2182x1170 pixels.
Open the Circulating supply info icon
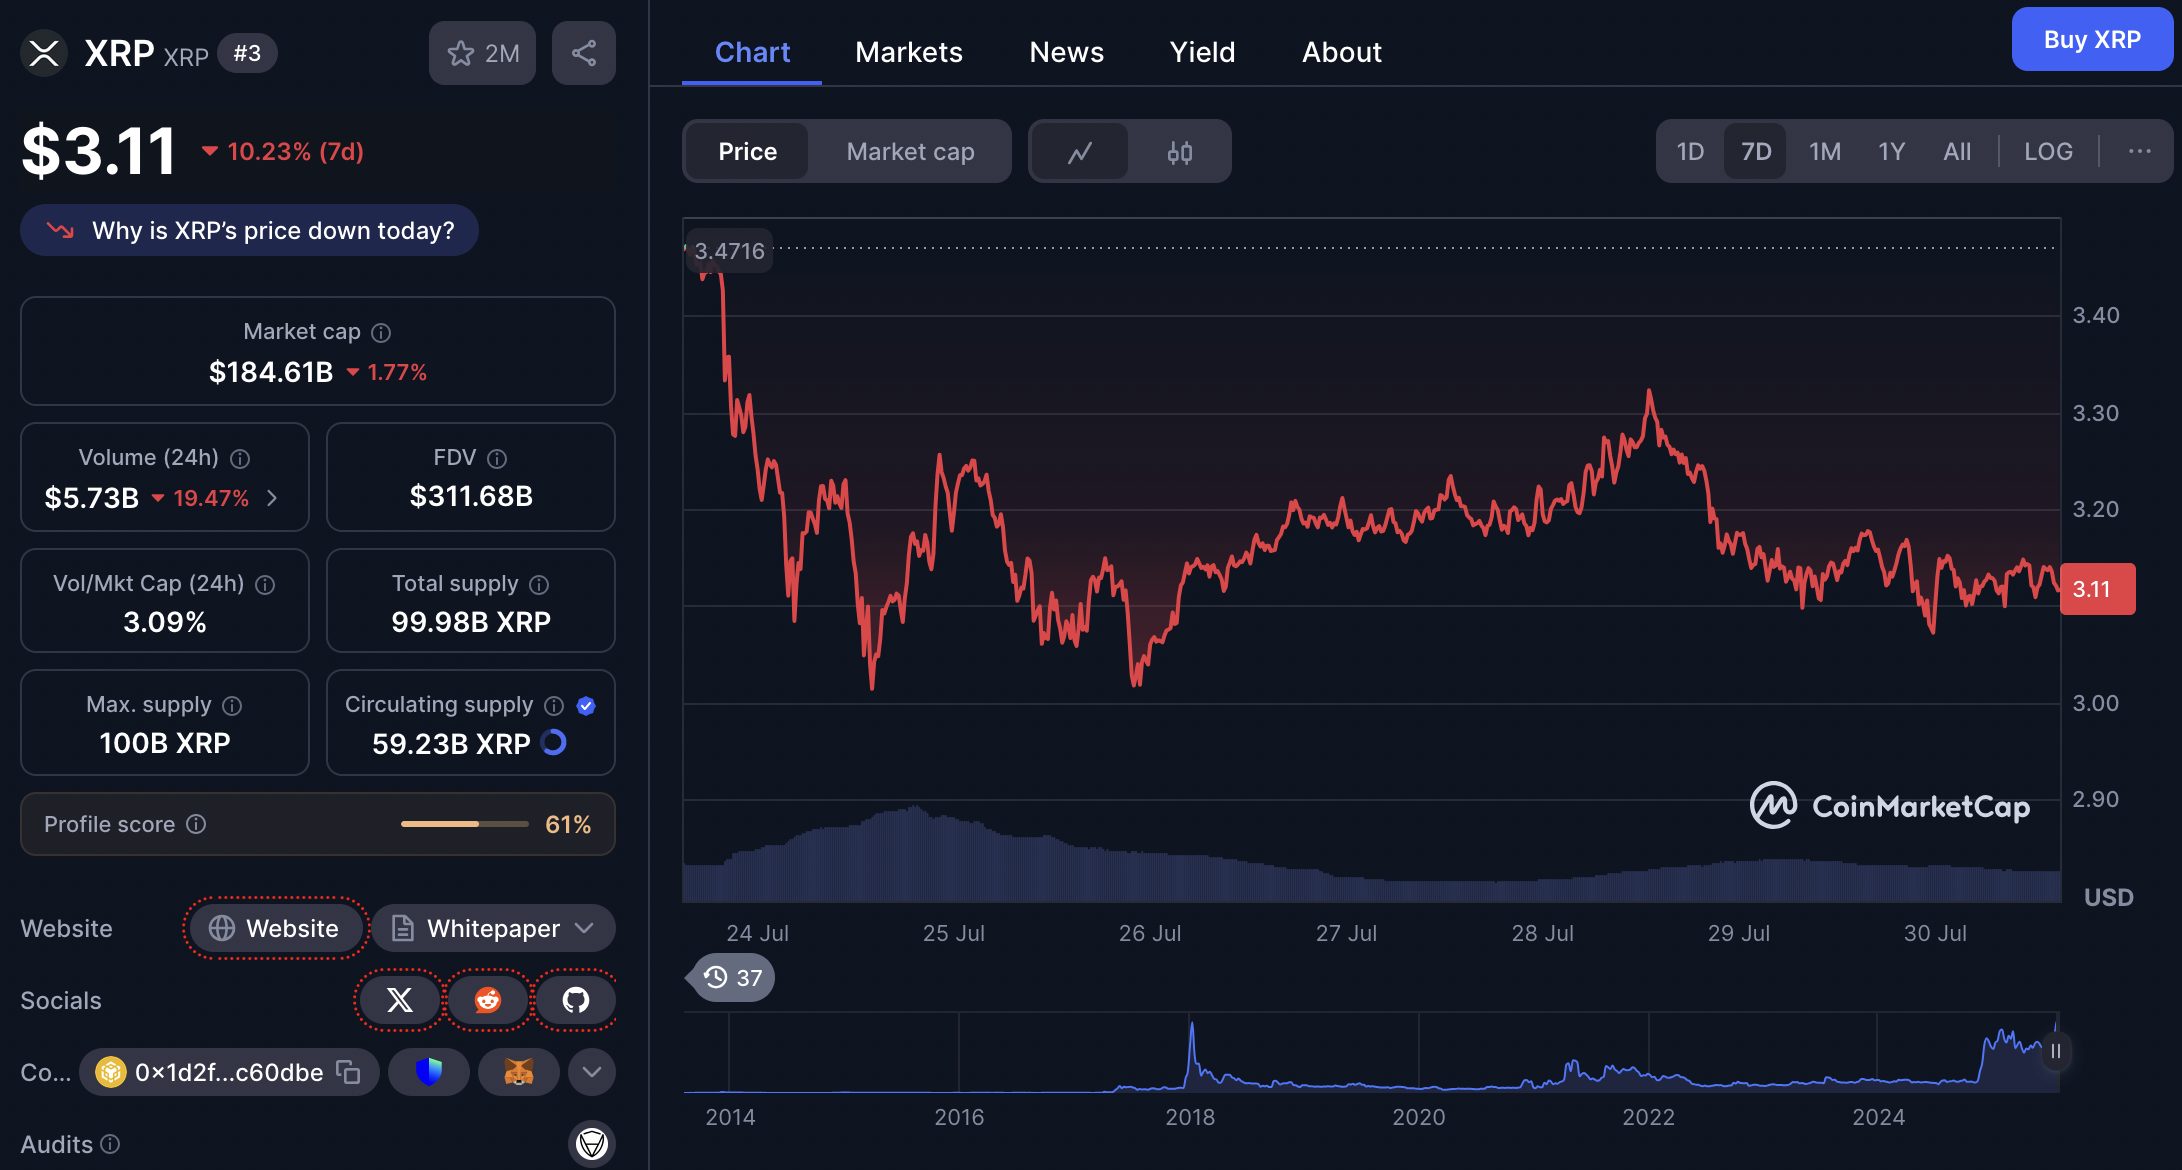coord(554,706)
